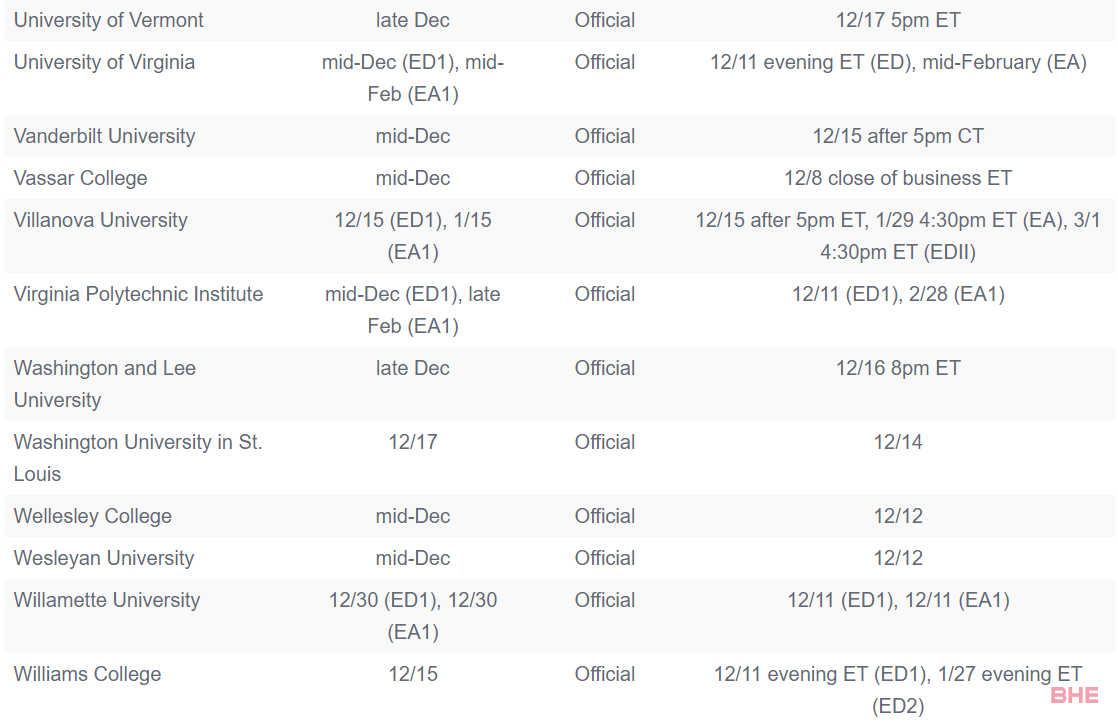Click the Washington and Lee University name
Viewport: 1118px width, 723px height.
105,384
